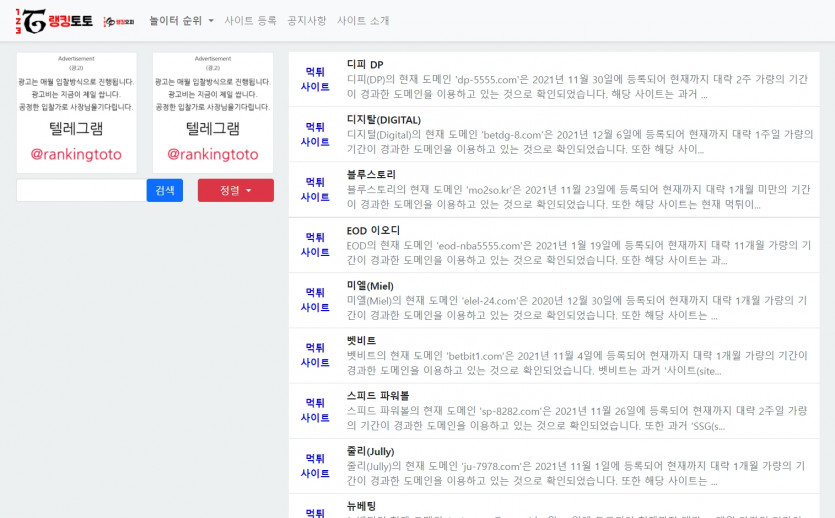This screenshot has height=518, width=835.
Task: Click the search text input field
Action: pyautogui.click(x=81, y=190)
